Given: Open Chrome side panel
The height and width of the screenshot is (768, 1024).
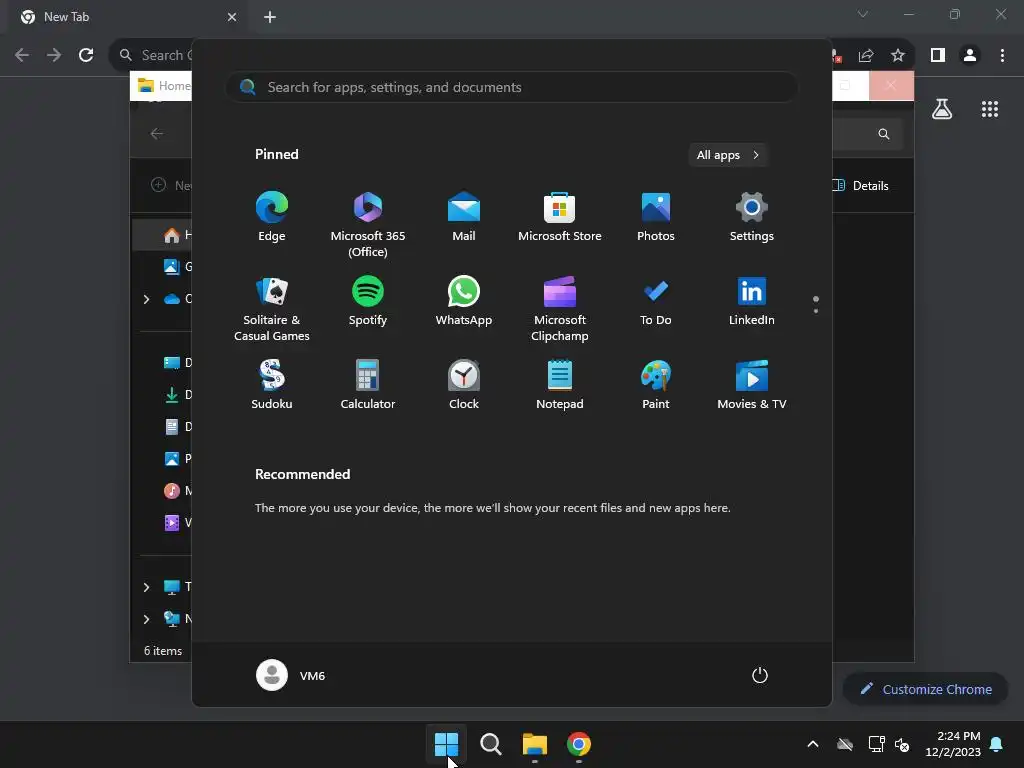Looking at the screenshot, I should point(938,56).
